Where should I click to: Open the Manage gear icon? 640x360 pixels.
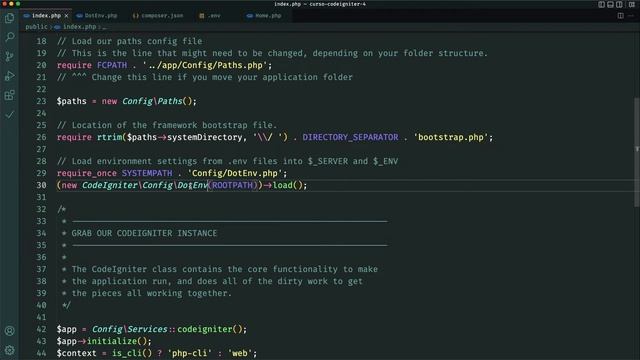point(9,350)
